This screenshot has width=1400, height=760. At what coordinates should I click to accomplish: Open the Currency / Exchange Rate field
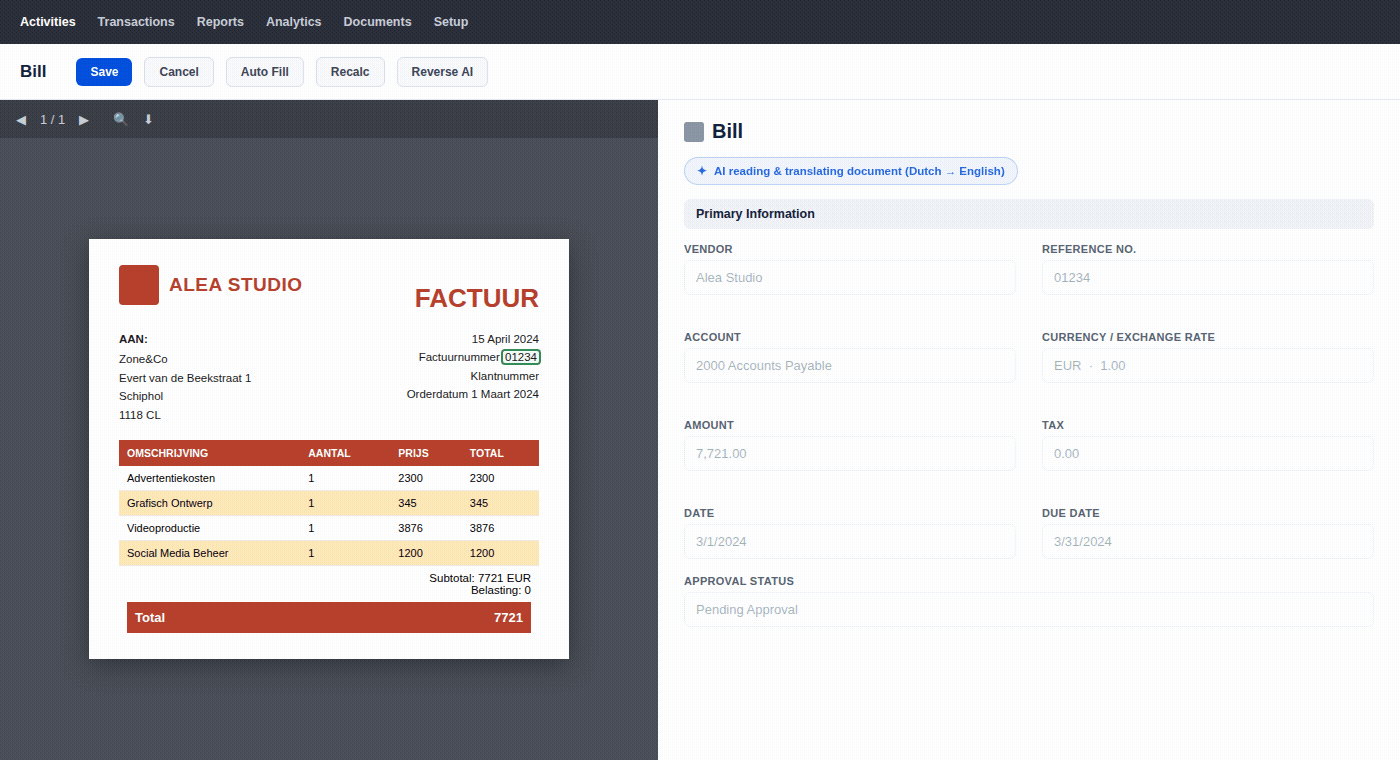point(1208,366)
